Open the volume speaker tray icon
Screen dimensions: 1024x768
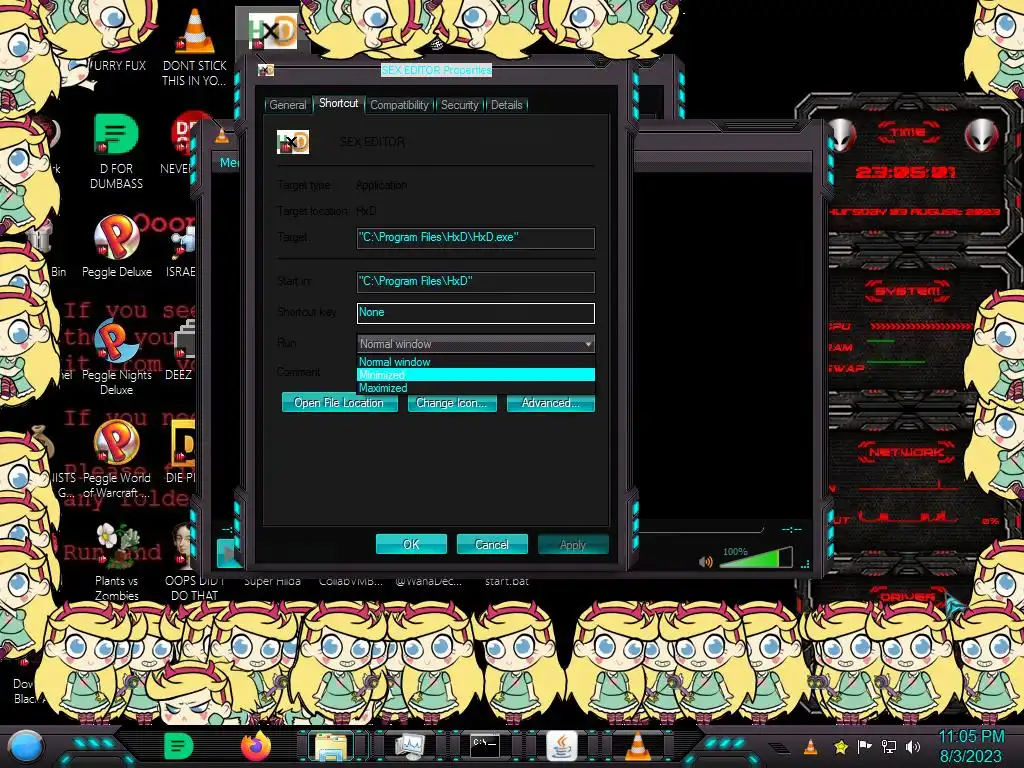coord(913,746)
